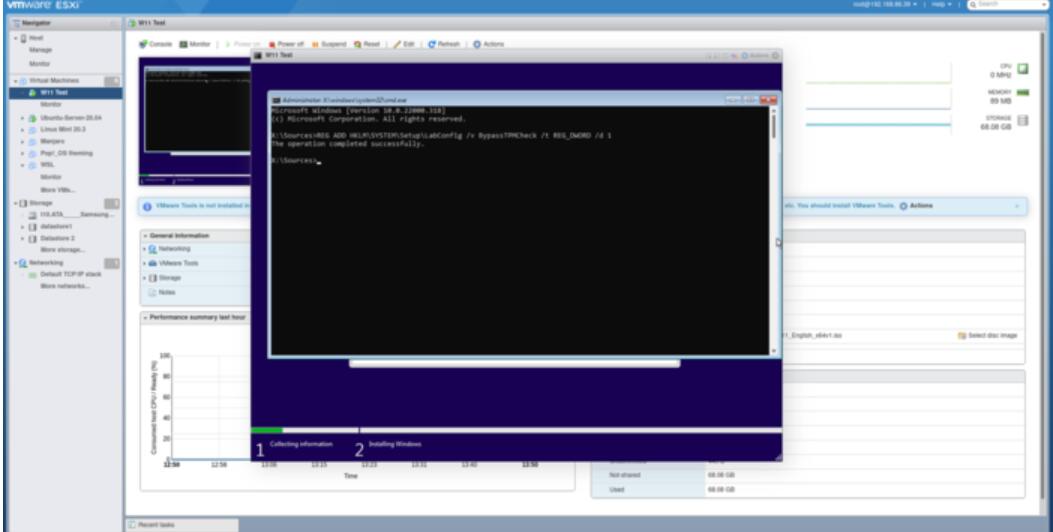Open Manage under Host
Screen dimensions: 1053x532
pyautogui.click(x=40, y=50)
